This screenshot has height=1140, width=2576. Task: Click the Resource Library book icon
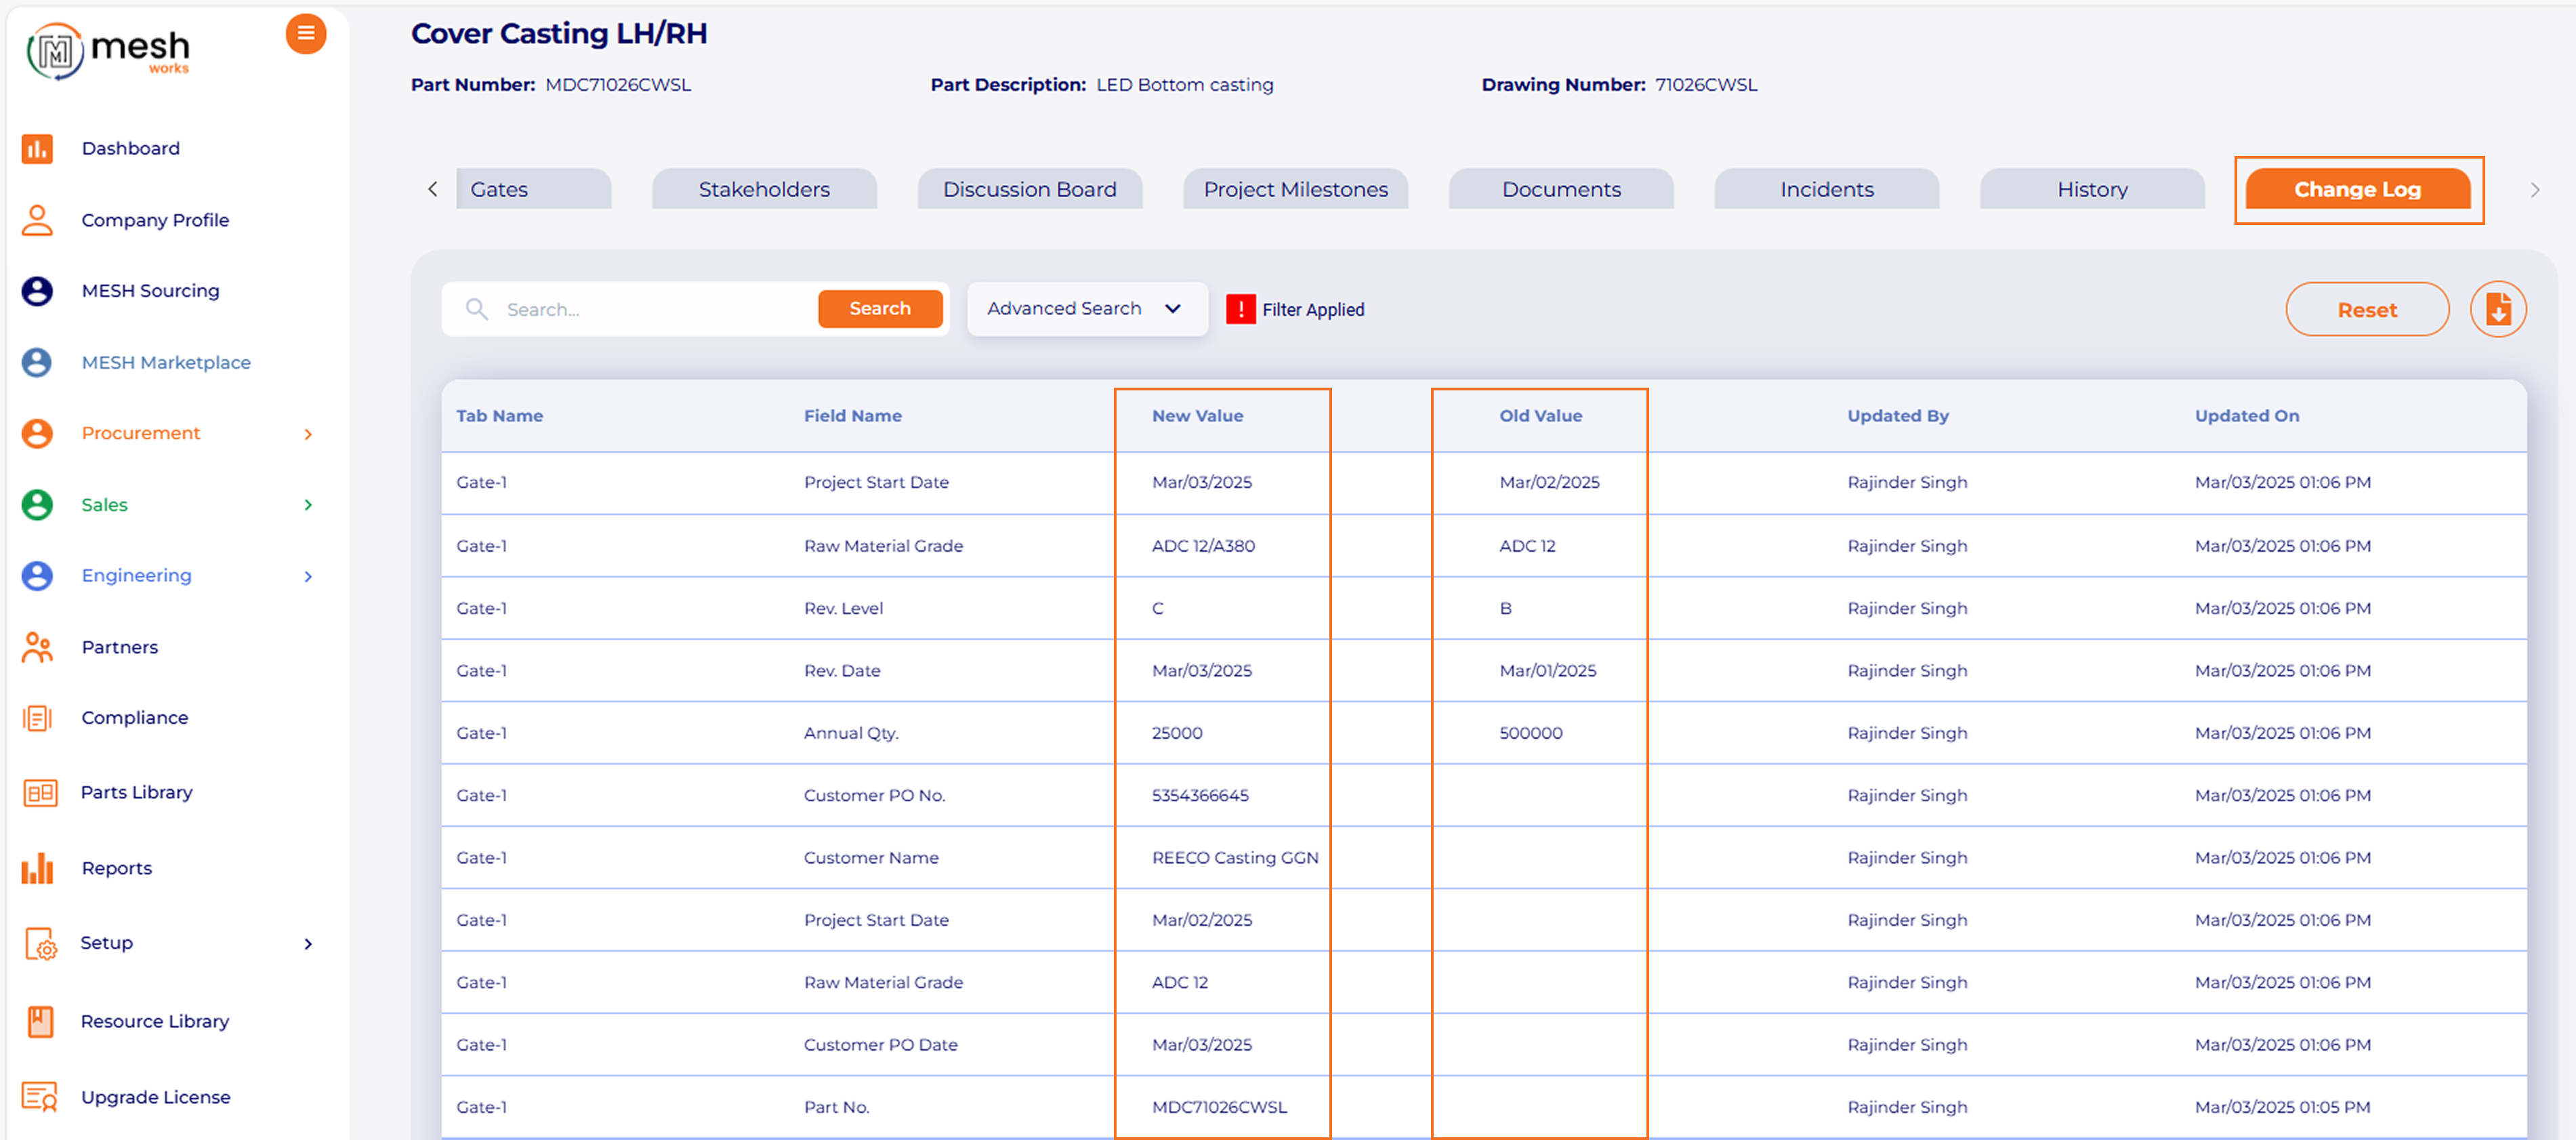pos(40,1021)
